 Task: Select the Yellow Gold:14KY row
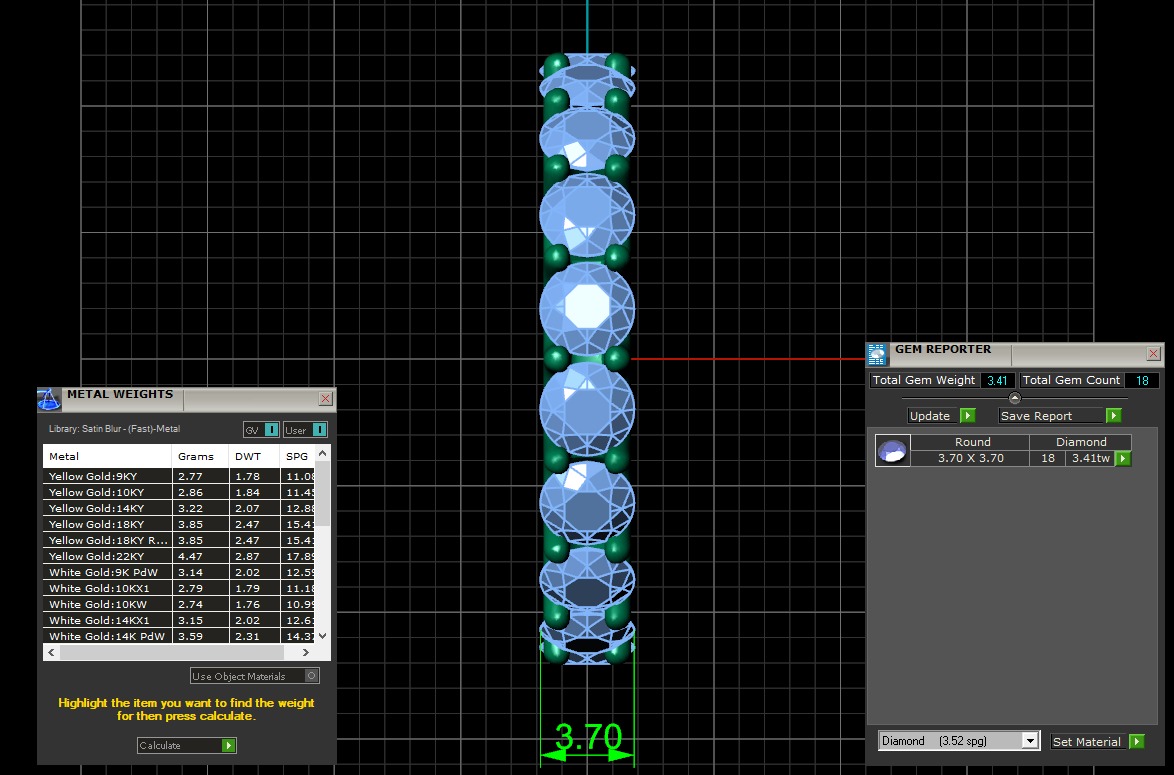point(179,508)
